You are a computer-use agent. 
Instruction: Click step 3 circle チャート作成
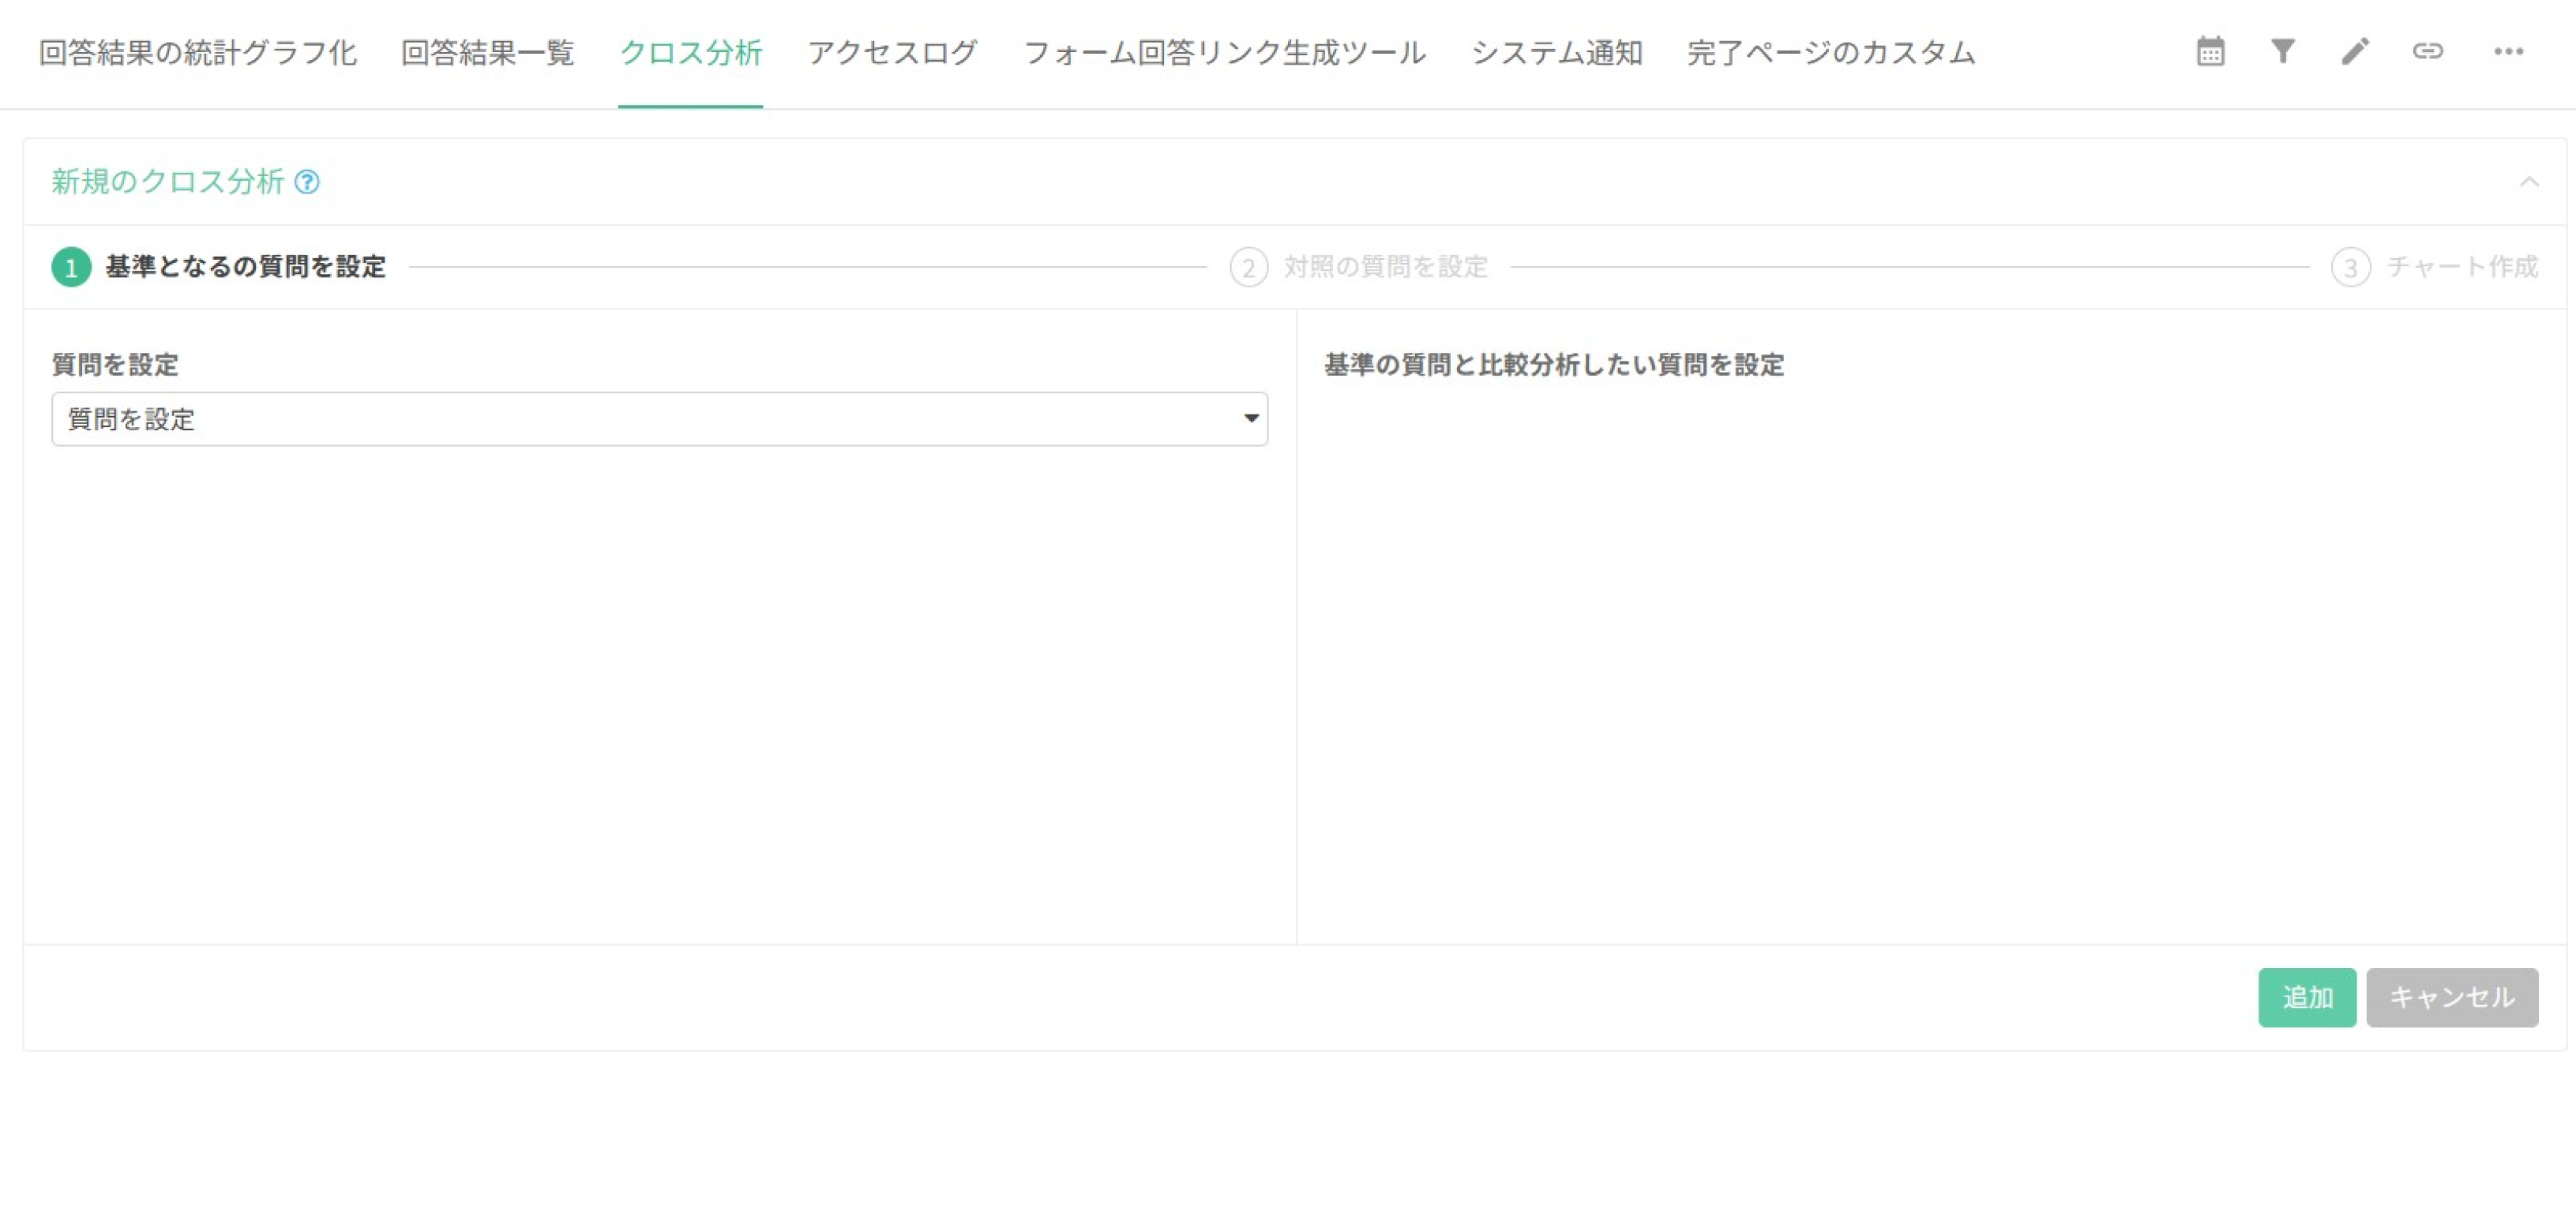click(x=2352, y=267)
